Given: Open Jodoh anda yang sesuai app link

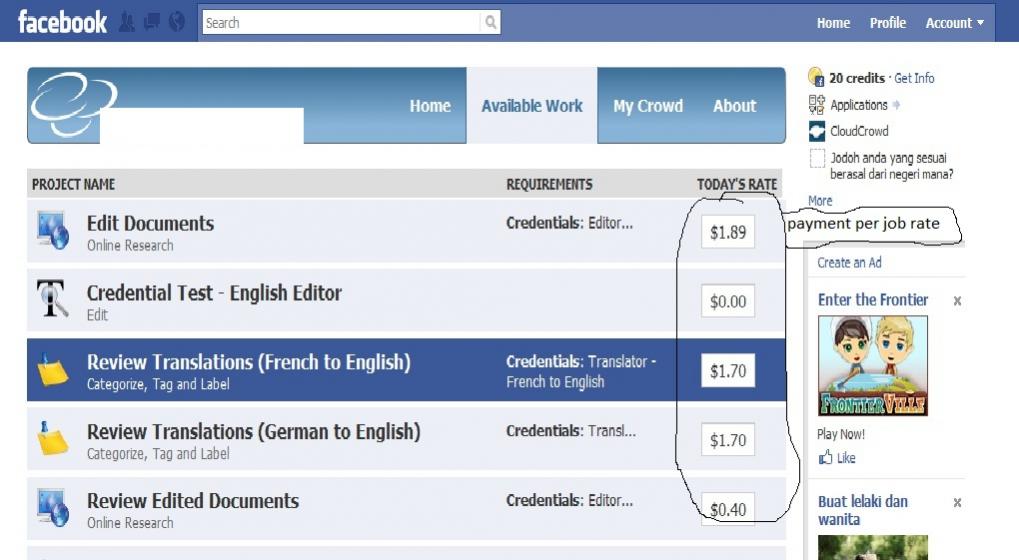Looking at the screenshot, I should point(891,166).
